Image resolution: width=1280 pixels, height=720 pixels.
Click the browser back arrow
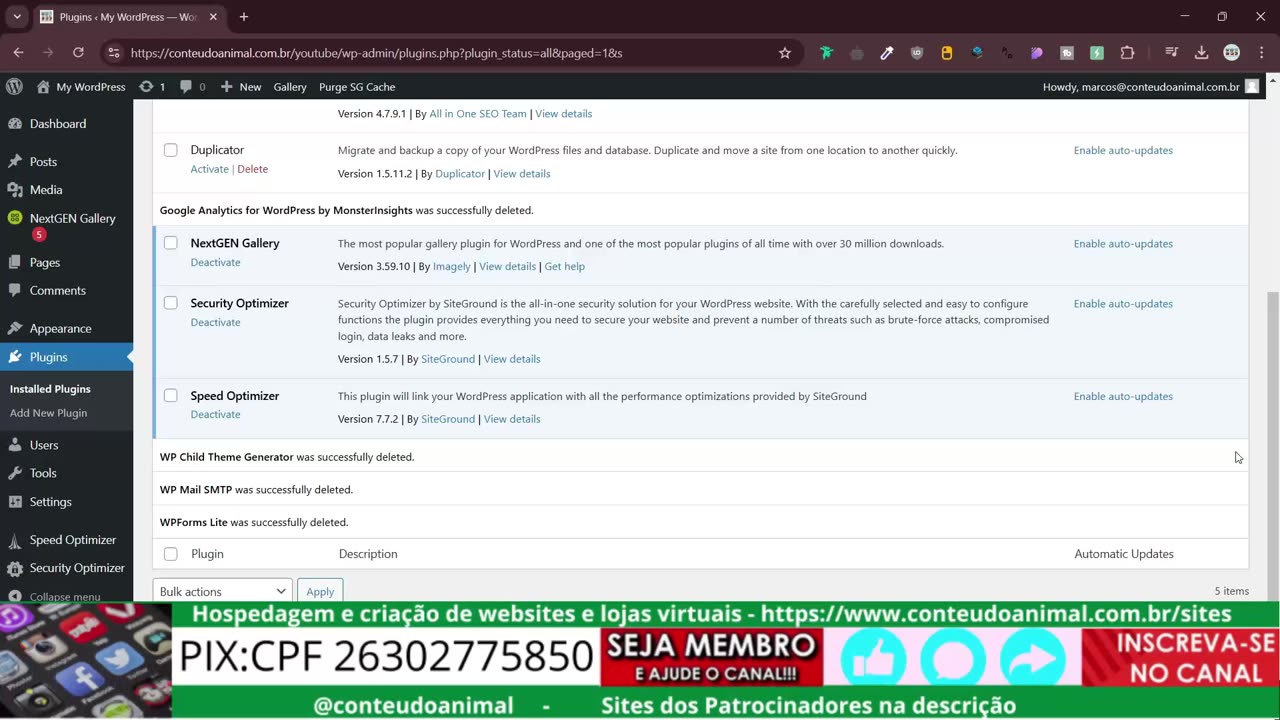tap(18, 53)
